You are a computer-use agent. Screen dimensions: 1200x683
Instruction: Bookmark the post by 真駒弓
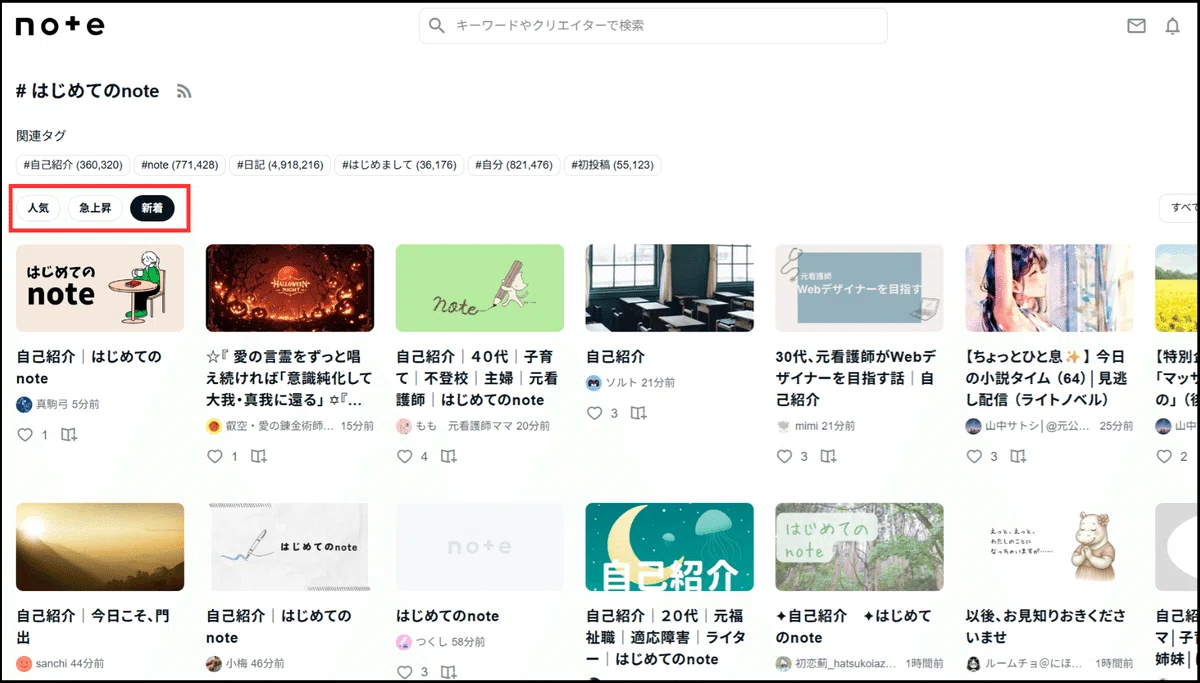point(69,435)
